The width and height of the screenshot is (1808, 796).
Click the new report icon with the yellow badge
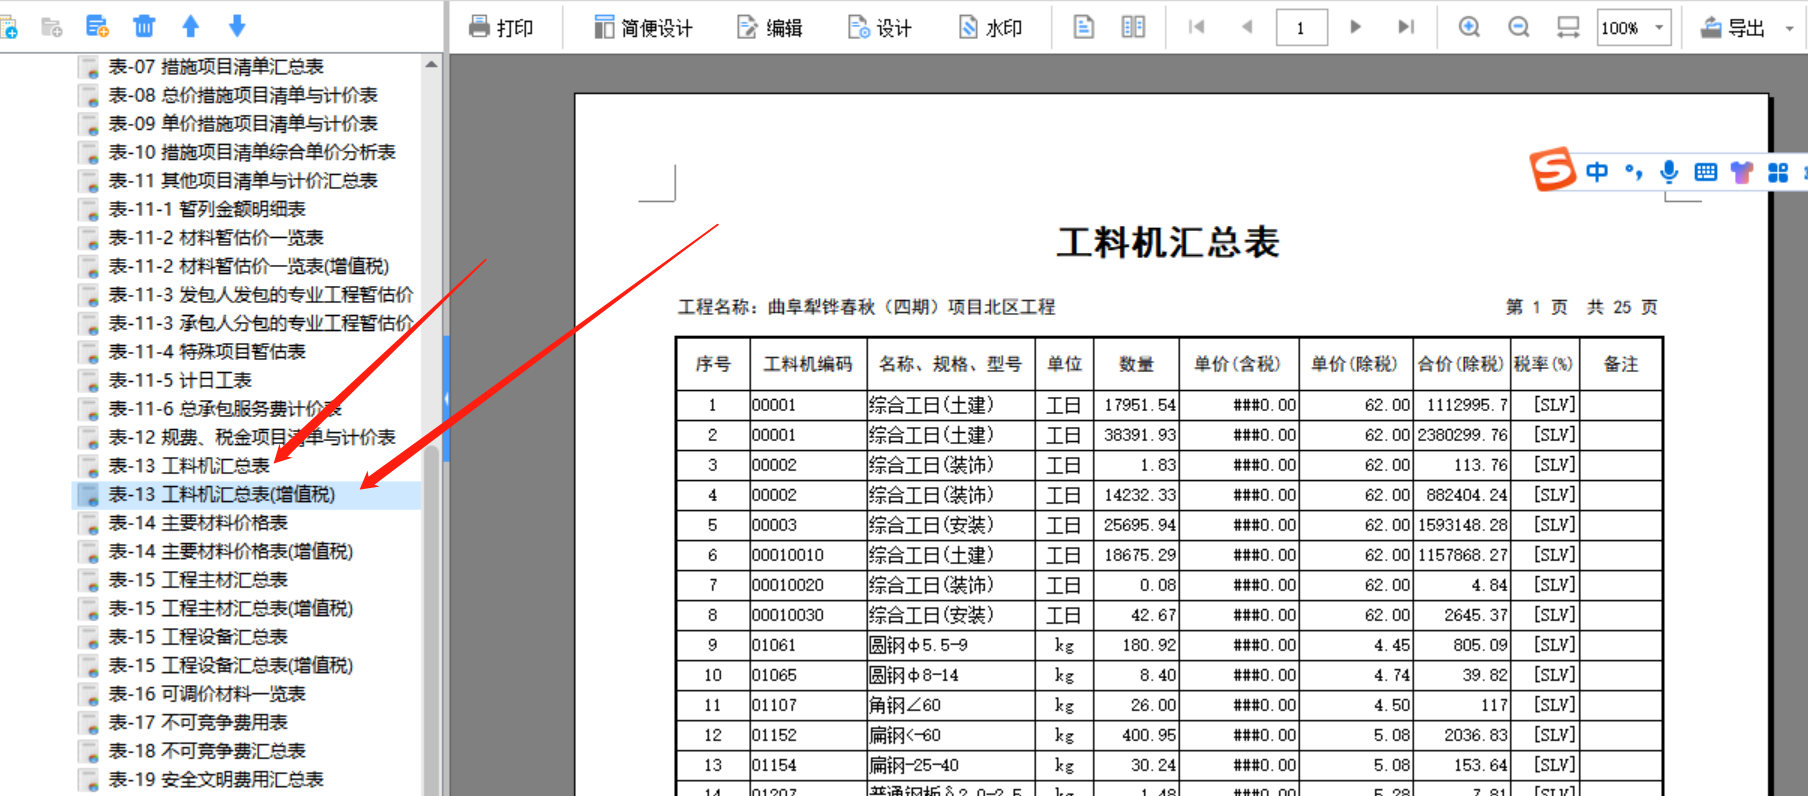pos(97,26)
